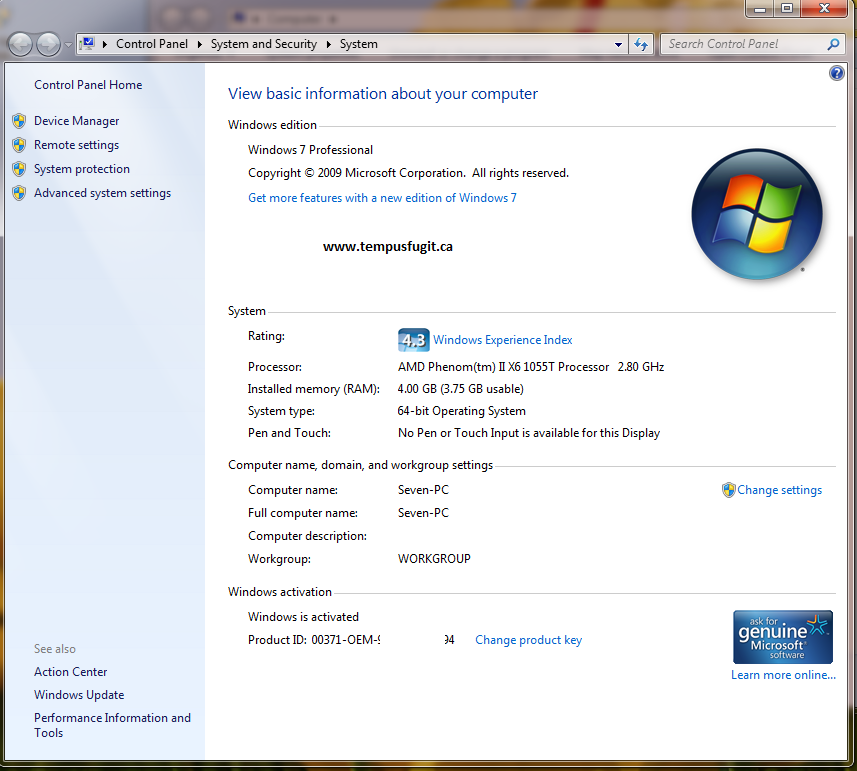Screen dimensions: 857x771
Task: Click the No Pen or Touch Input text
Action: coord(529,433)
